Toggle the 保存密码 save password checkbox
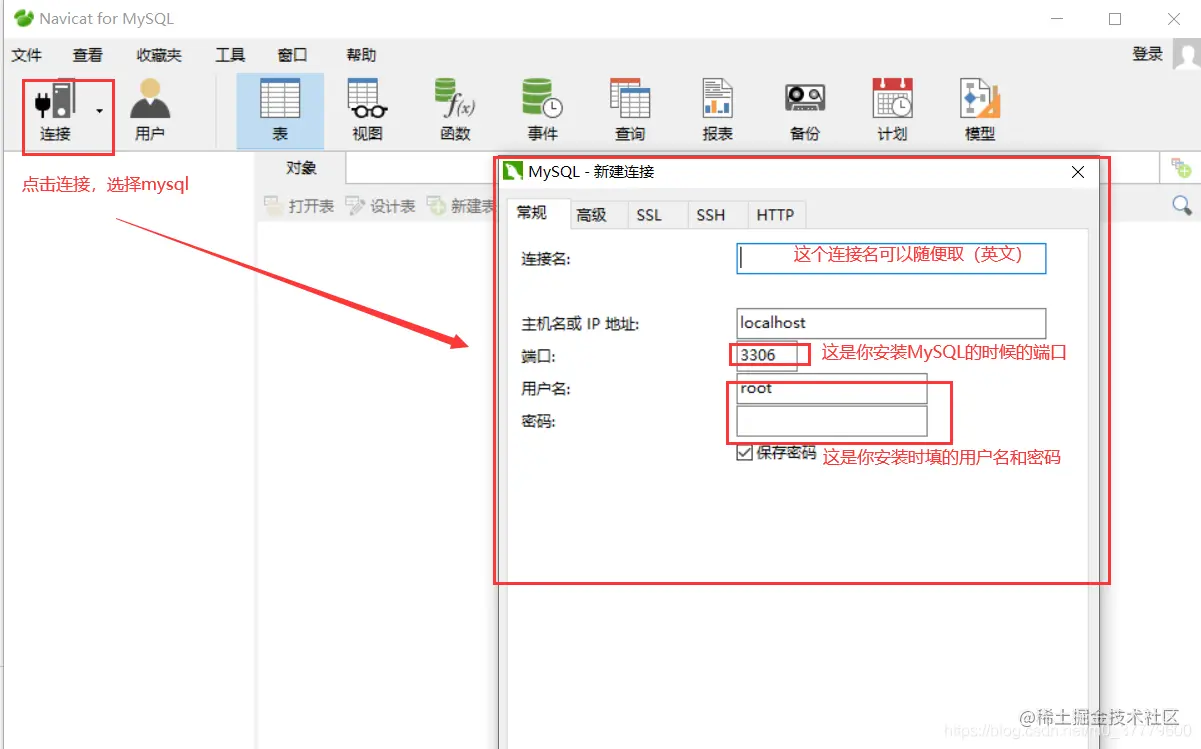Viewport: 1201px width, 749px height. (744, 453)
